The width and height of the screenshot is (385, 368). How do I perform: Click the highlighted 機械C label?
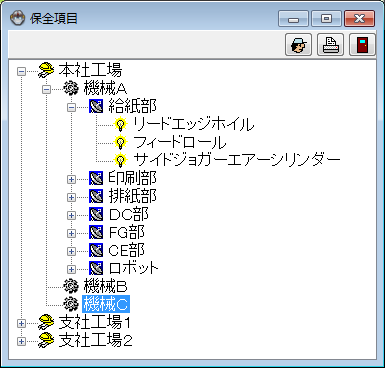[106, 304]
